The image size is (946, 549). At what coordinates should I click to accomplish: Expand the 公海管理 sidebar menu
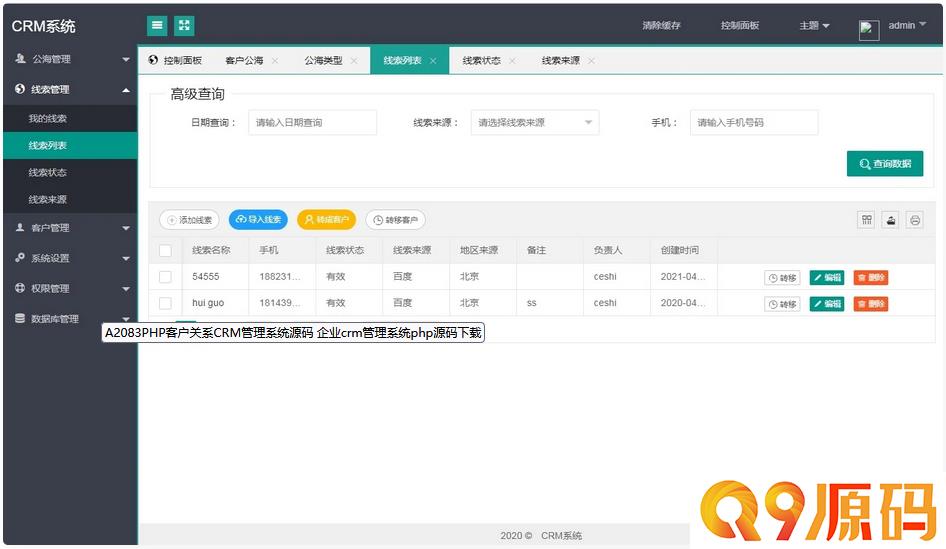tap(125, 59)
